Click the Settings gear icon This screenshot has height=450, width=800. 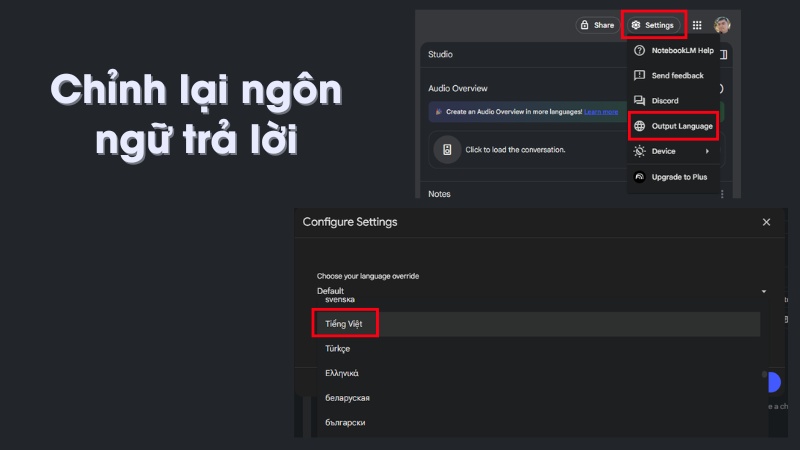pos(636,24)
